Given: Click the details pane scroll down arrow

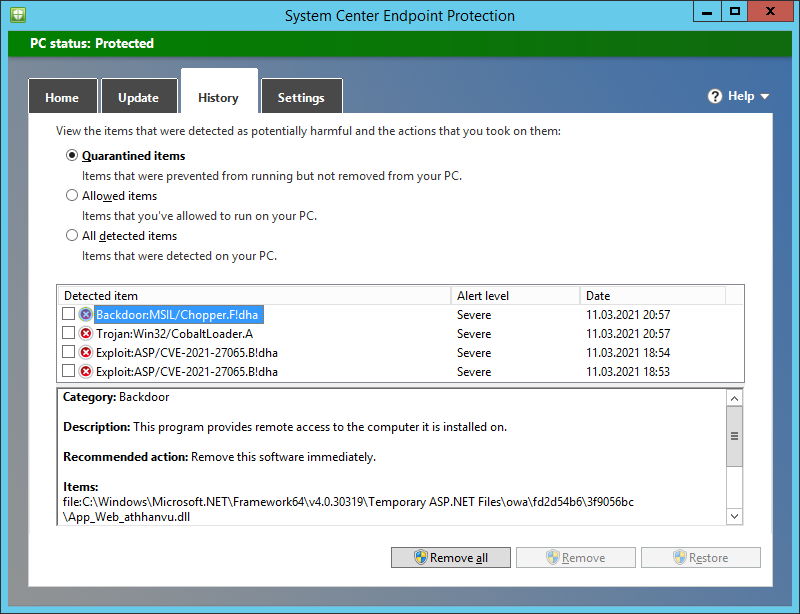Looking at the screenshot, I should click(734, 516).
